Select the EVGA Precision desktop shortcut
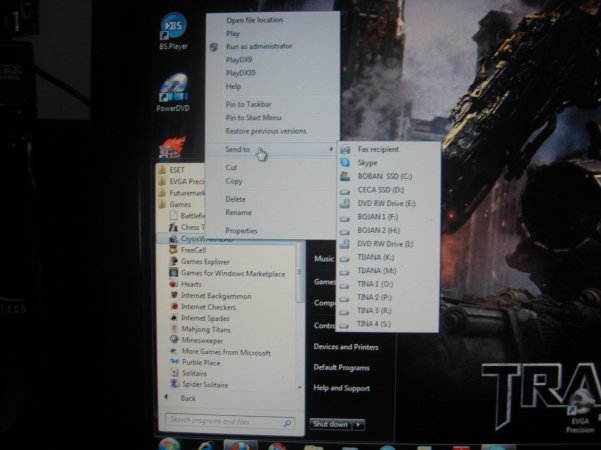Image resolution: width=601 pixels, height=450 pixels. point(580,412)
